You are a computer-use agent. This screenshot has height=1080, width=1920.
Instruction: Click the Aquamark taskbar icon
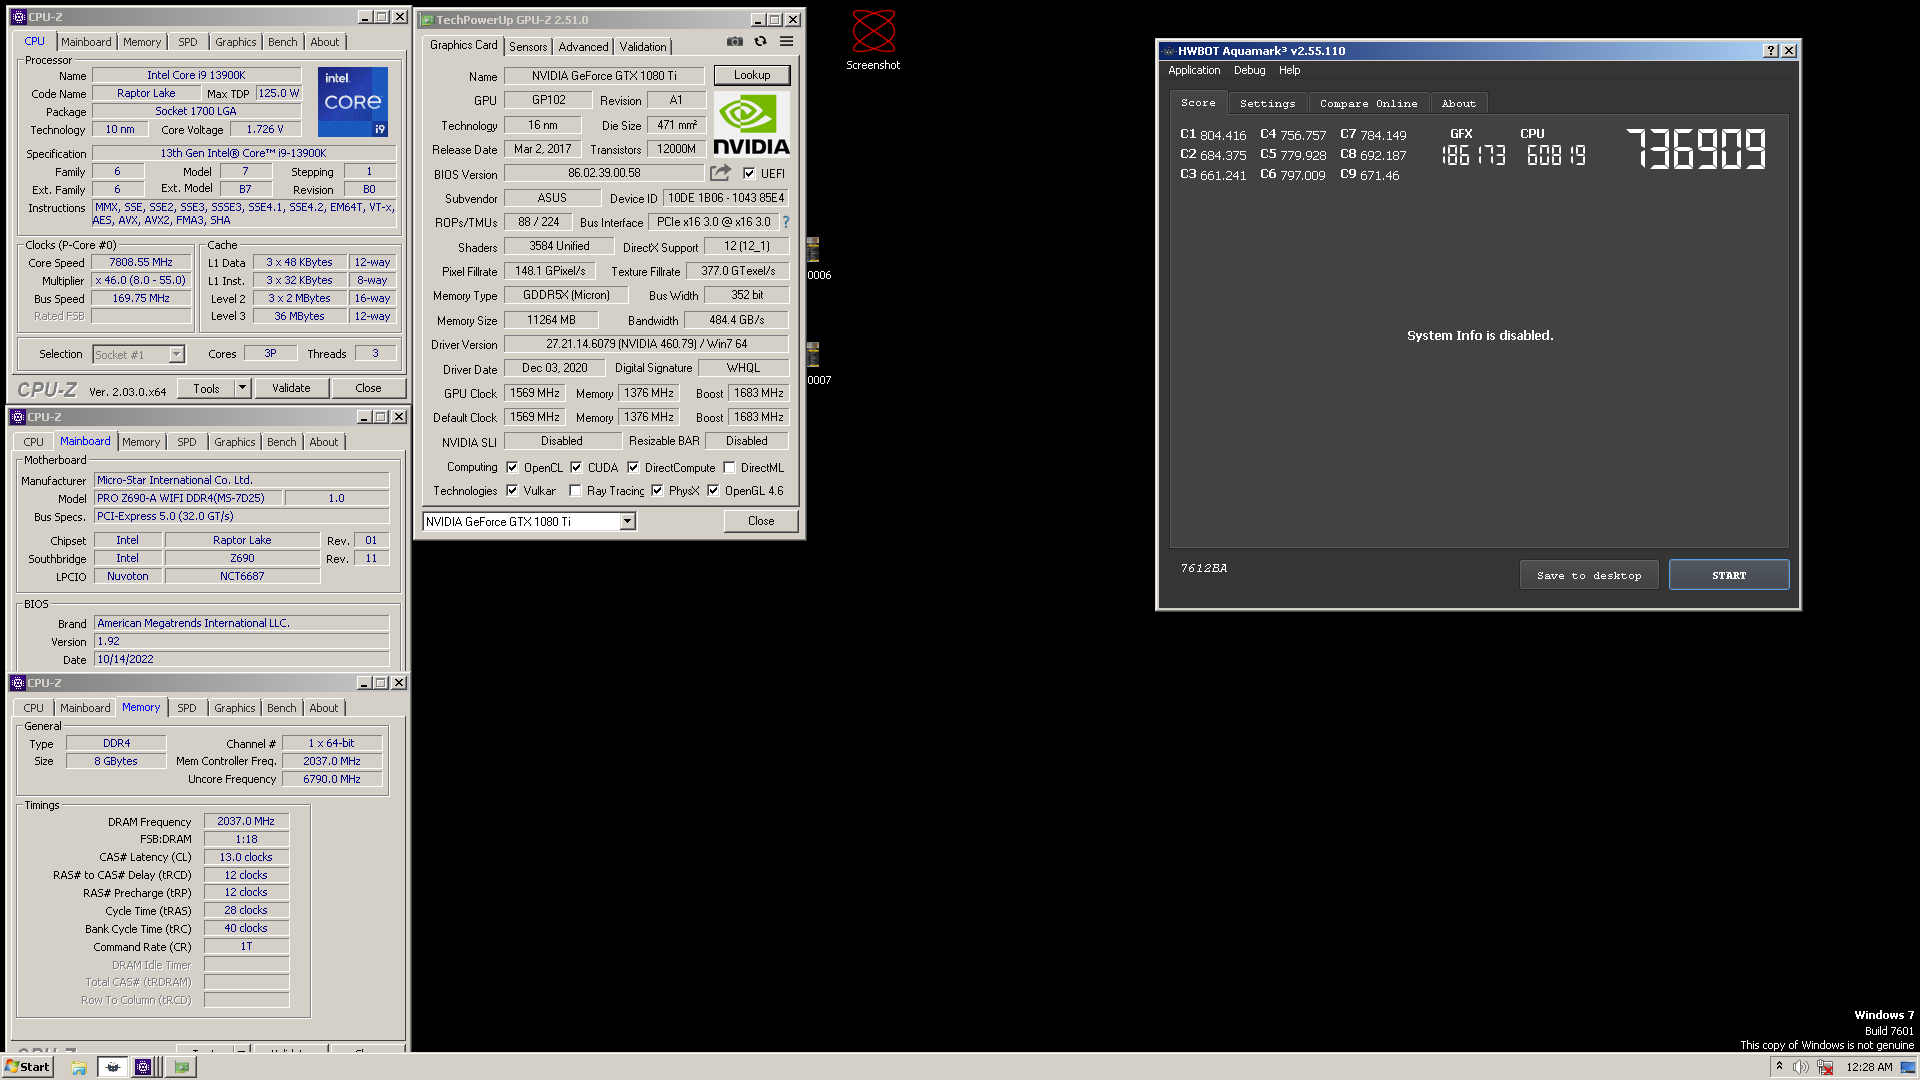click(113, 1067)
